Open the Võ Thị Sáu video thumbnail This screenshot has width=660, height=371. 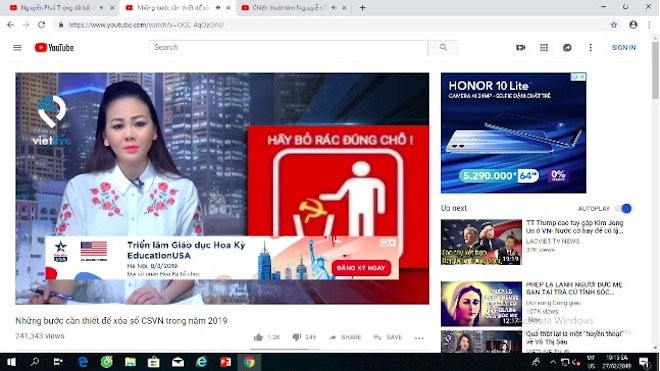click(481, 342)
